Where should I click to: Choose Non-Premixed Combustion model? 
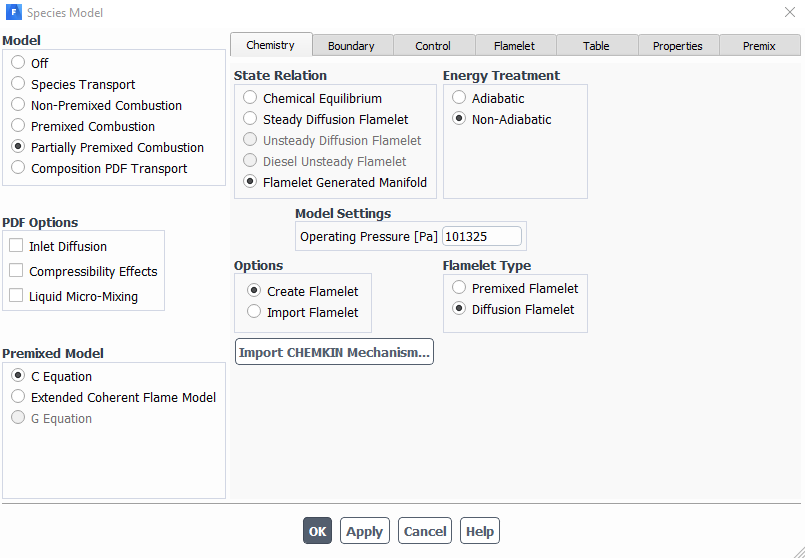18,105
